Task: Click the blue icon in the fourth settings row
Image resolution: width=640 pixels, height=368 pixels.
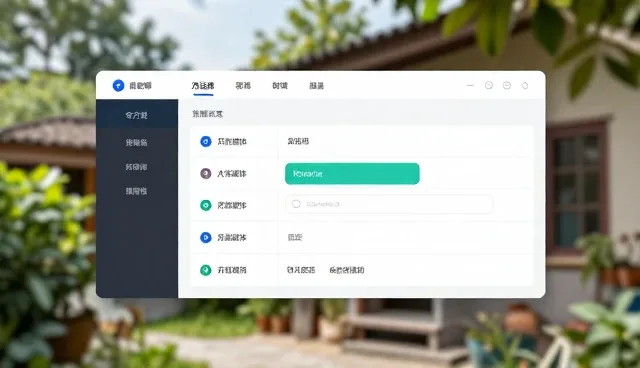Action: 206,237
